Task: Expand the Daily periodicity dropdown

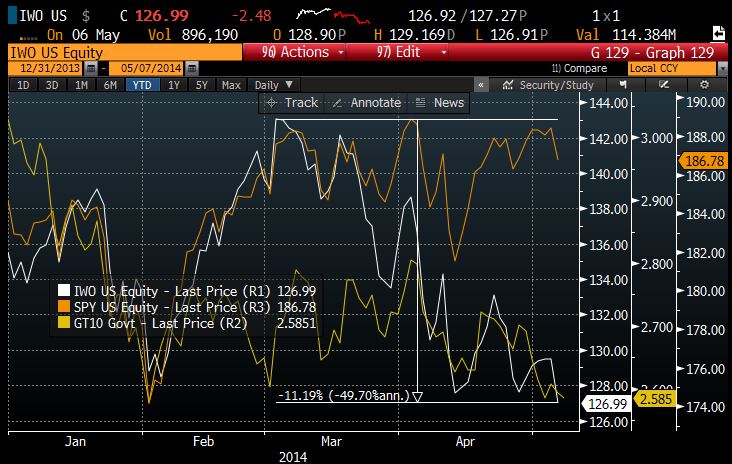Action: click(274, 85)
